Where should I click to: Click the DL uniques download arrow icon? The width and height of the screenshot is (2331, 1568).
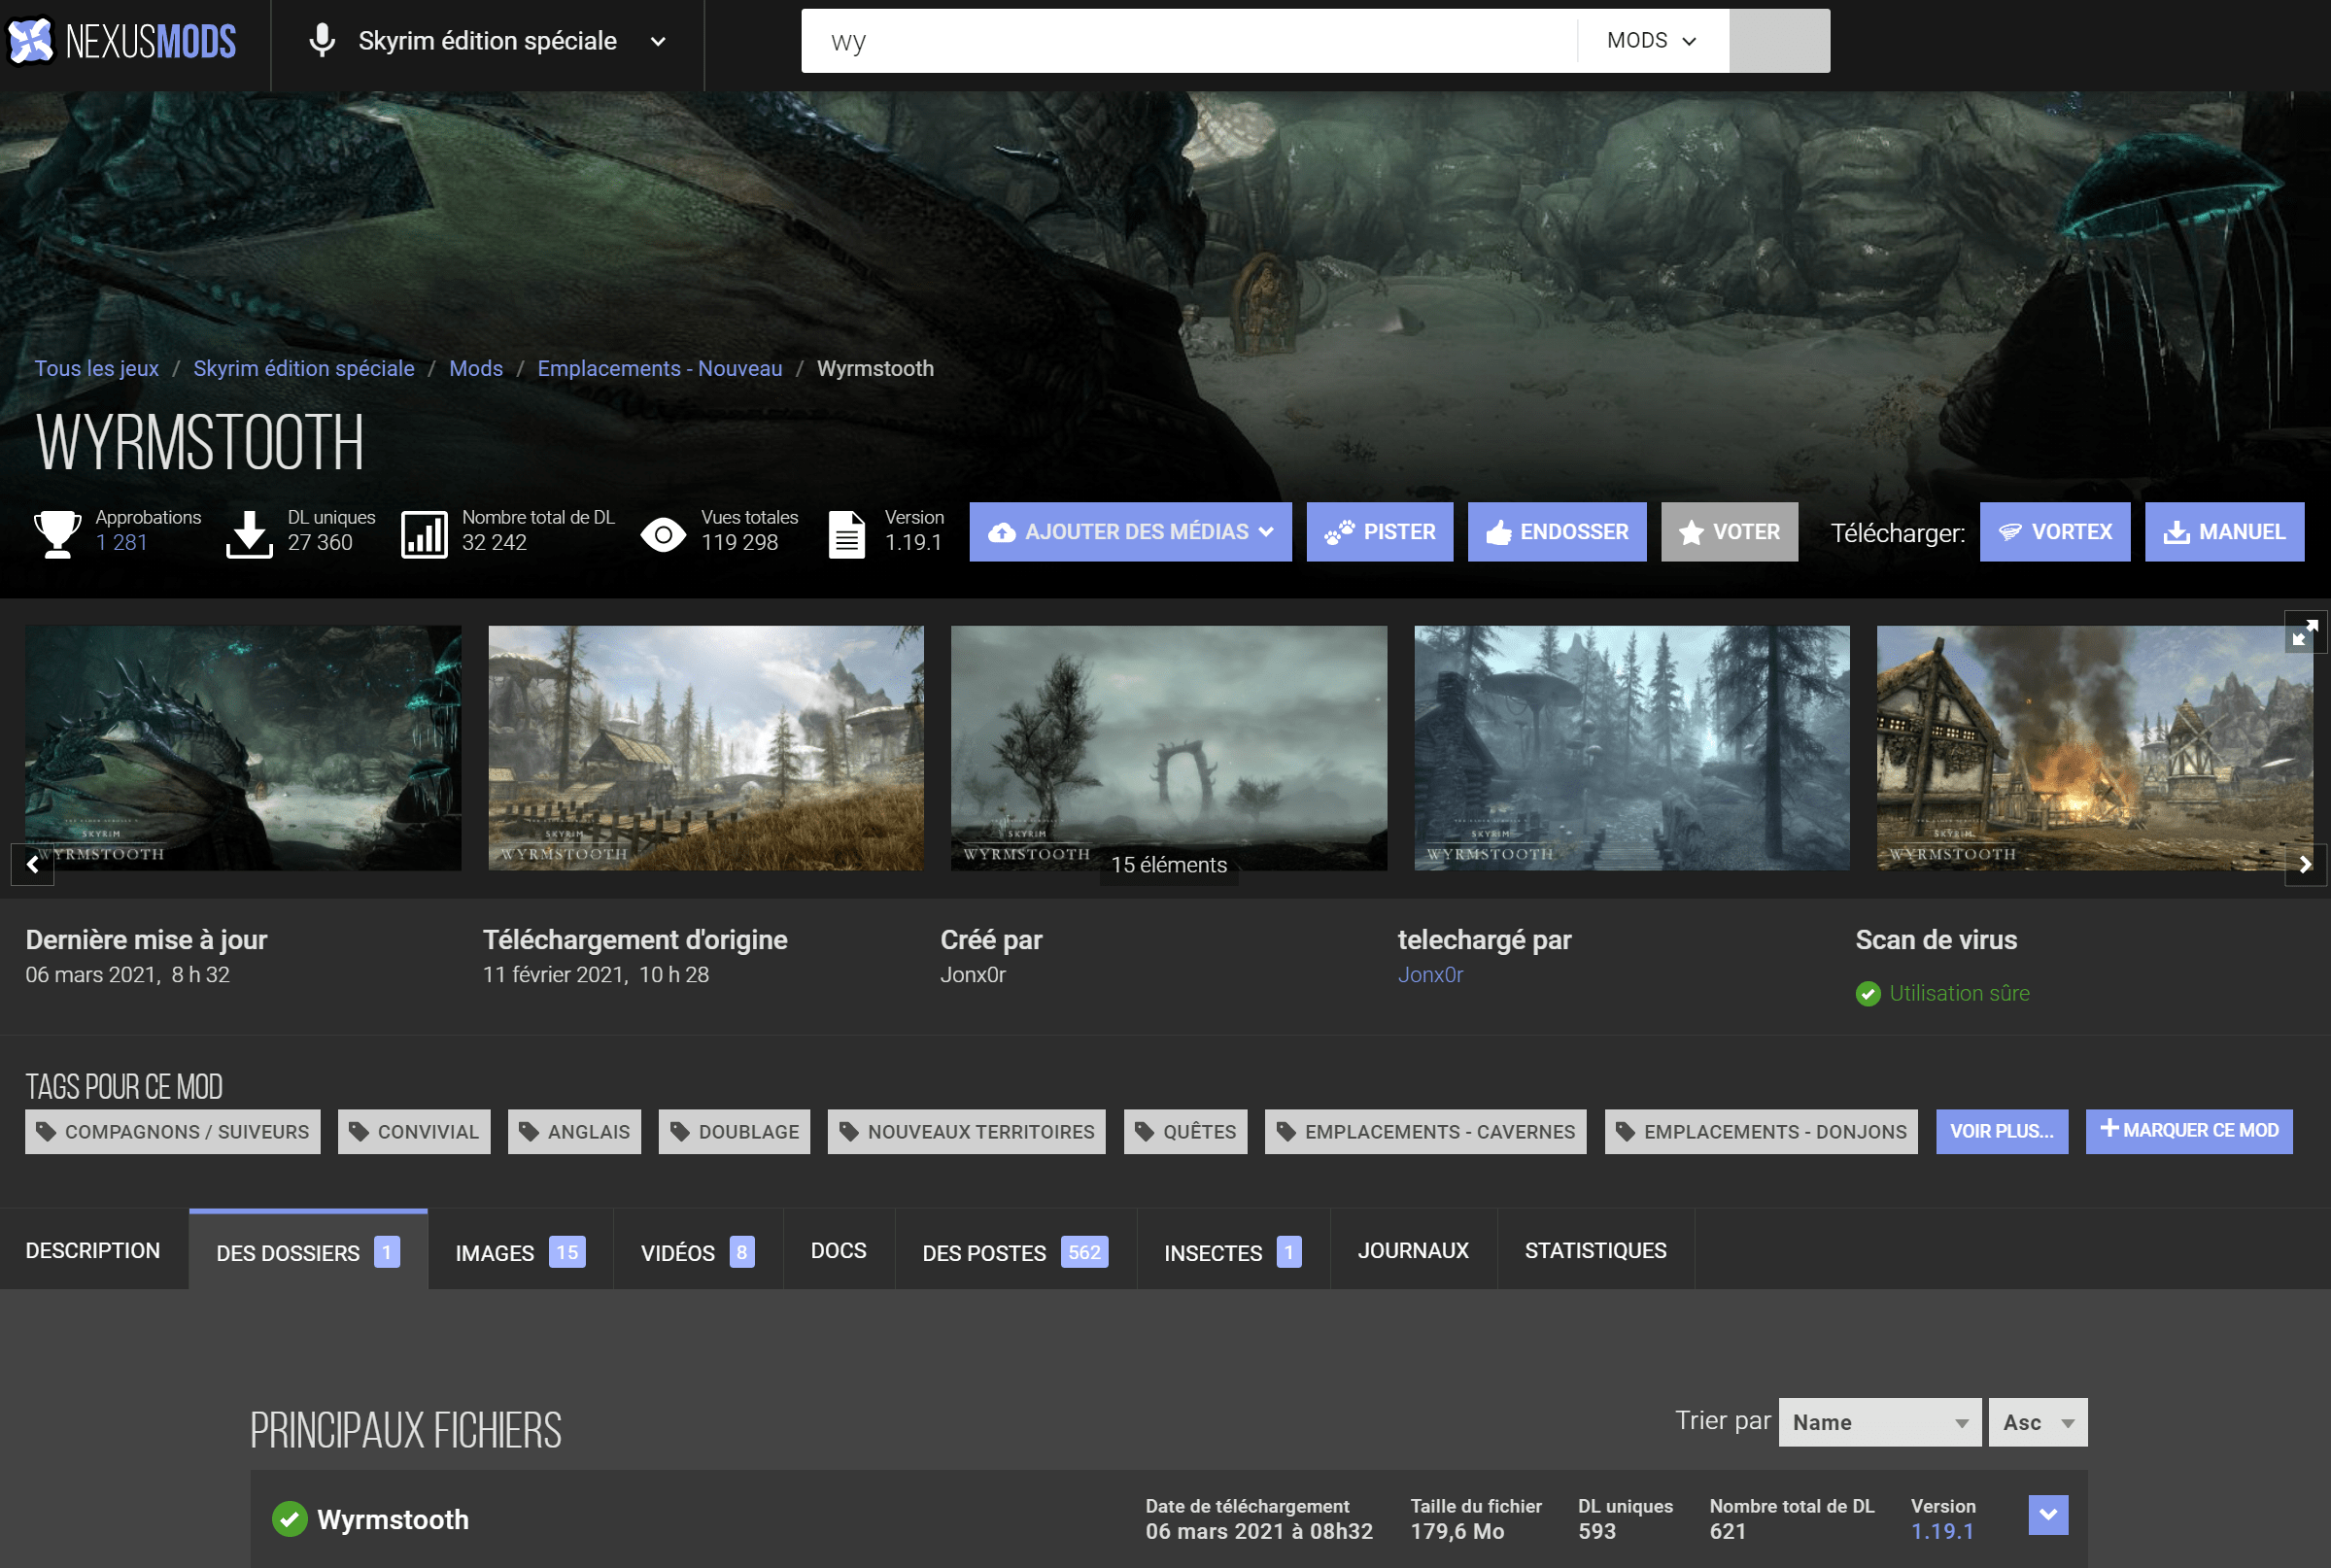(249, 533)
